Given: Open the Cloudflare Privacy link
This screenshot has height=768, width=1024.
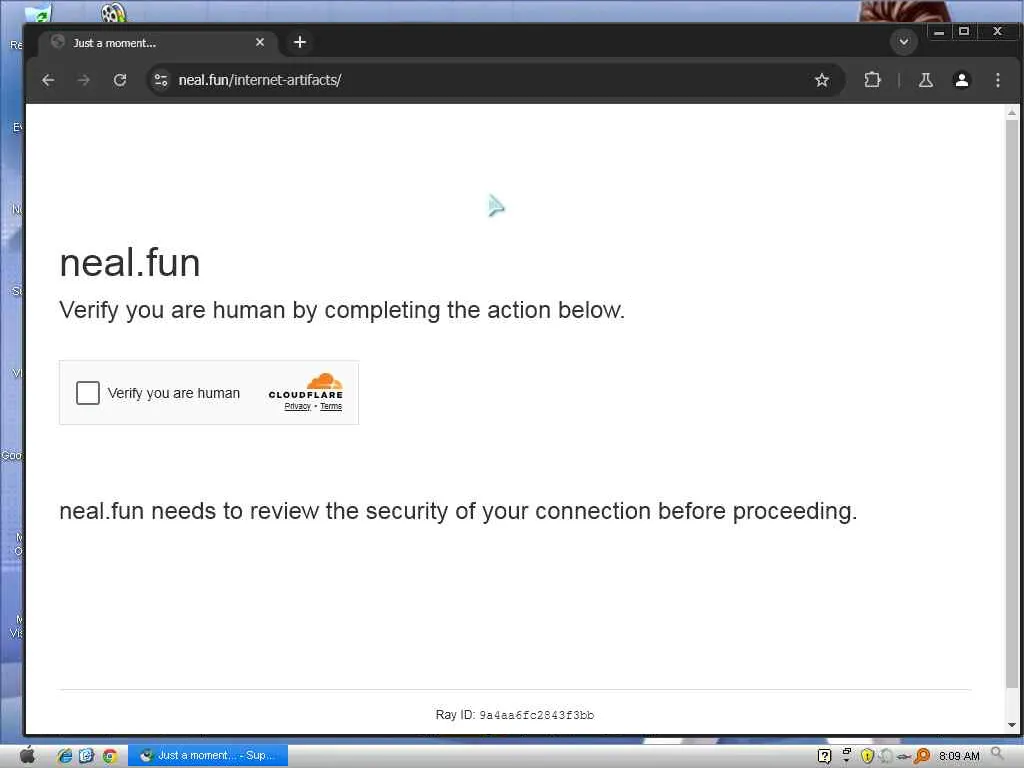Looking at the screenshot, I should (297, 406).
